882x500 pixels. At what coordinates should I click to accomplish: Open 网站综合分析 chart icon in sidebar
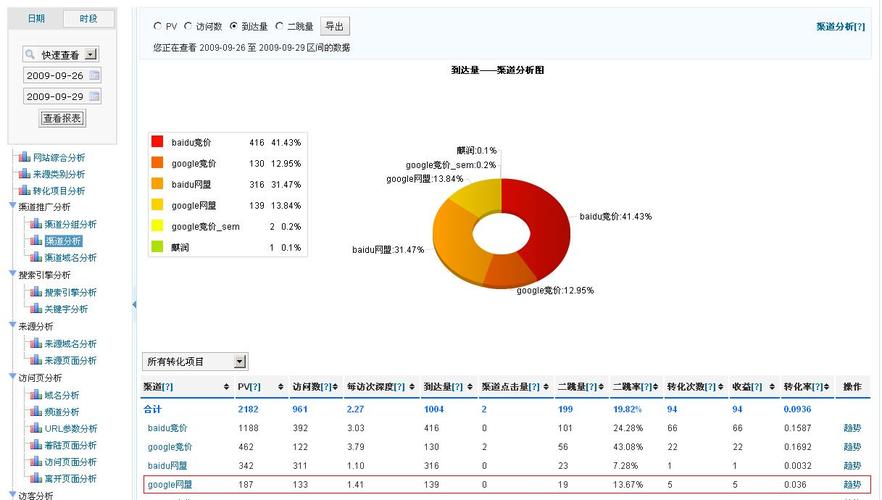click(x=25, y=157)
